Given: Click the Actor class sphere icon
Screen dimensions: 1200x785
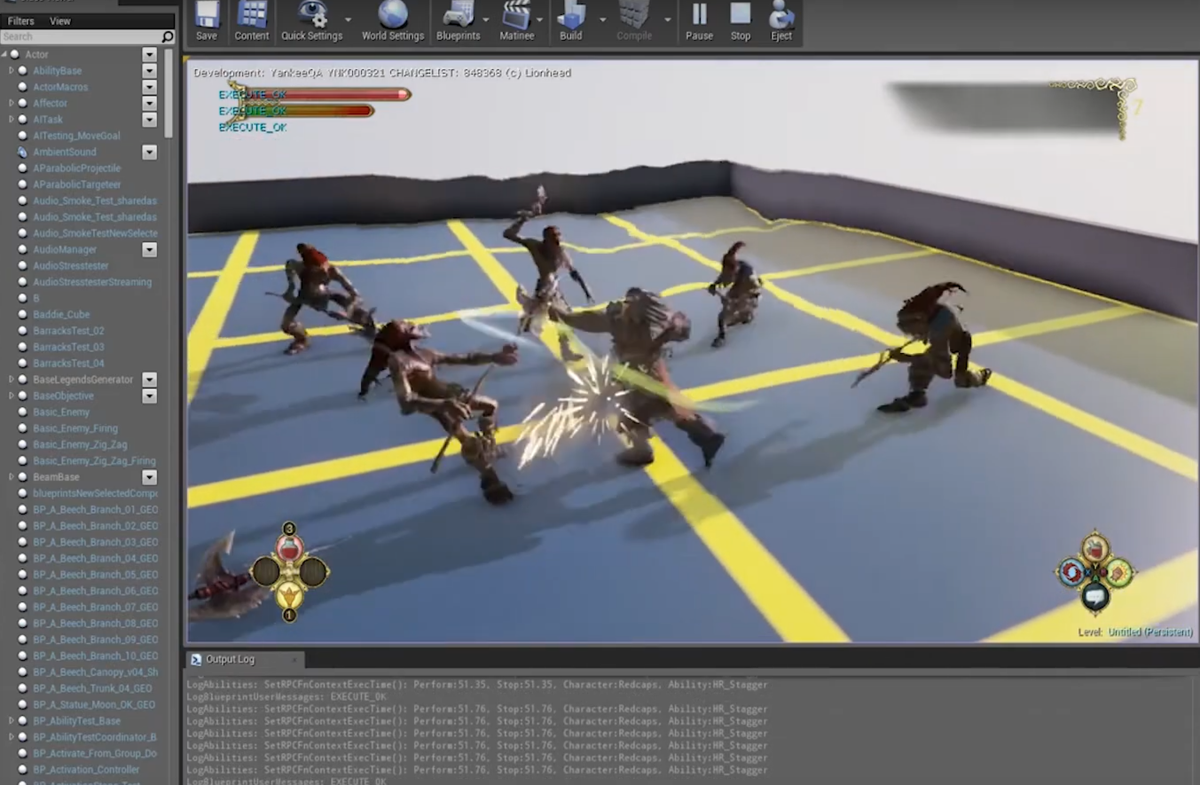Looking at the screenshot, I should 16,54.
